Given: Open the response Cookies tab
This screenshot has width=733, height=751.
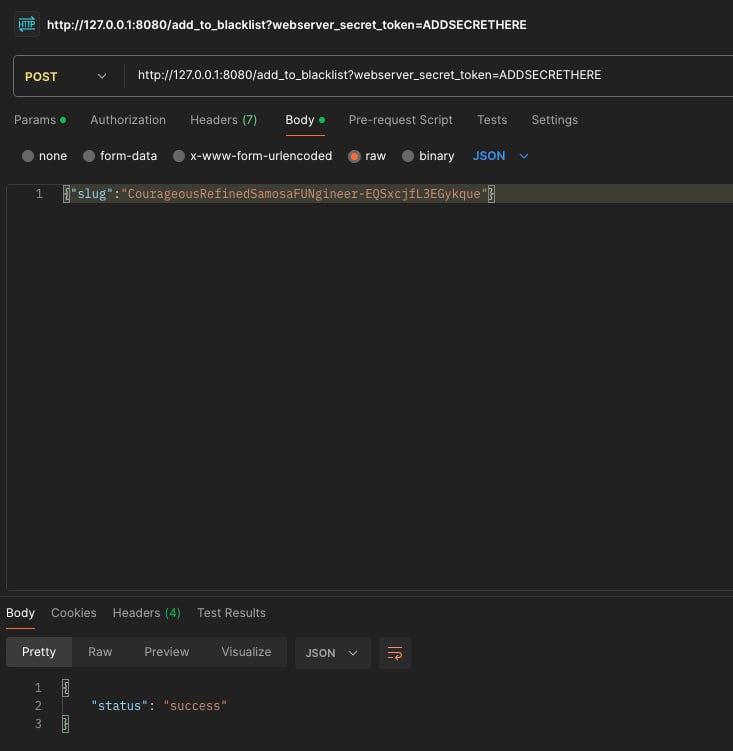Looking at the screenshot, I should 74,613.
